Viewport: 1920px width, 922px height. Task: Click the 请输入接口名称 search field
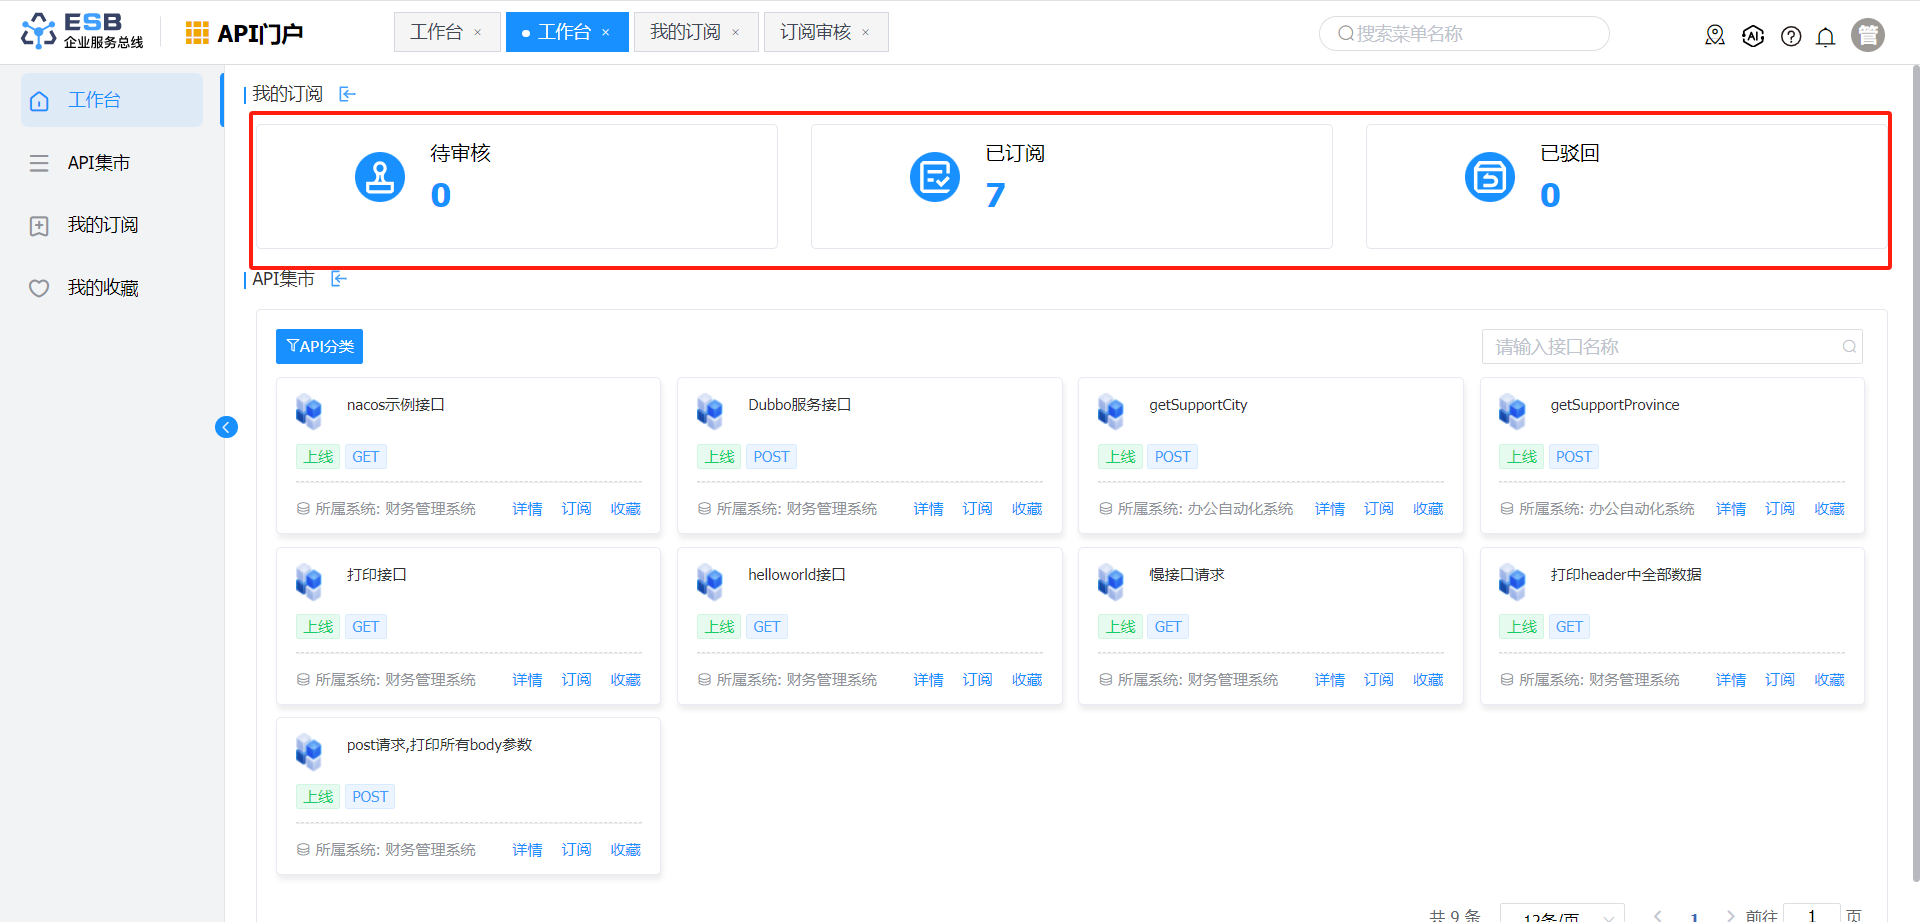click(x=1660, y=347)
